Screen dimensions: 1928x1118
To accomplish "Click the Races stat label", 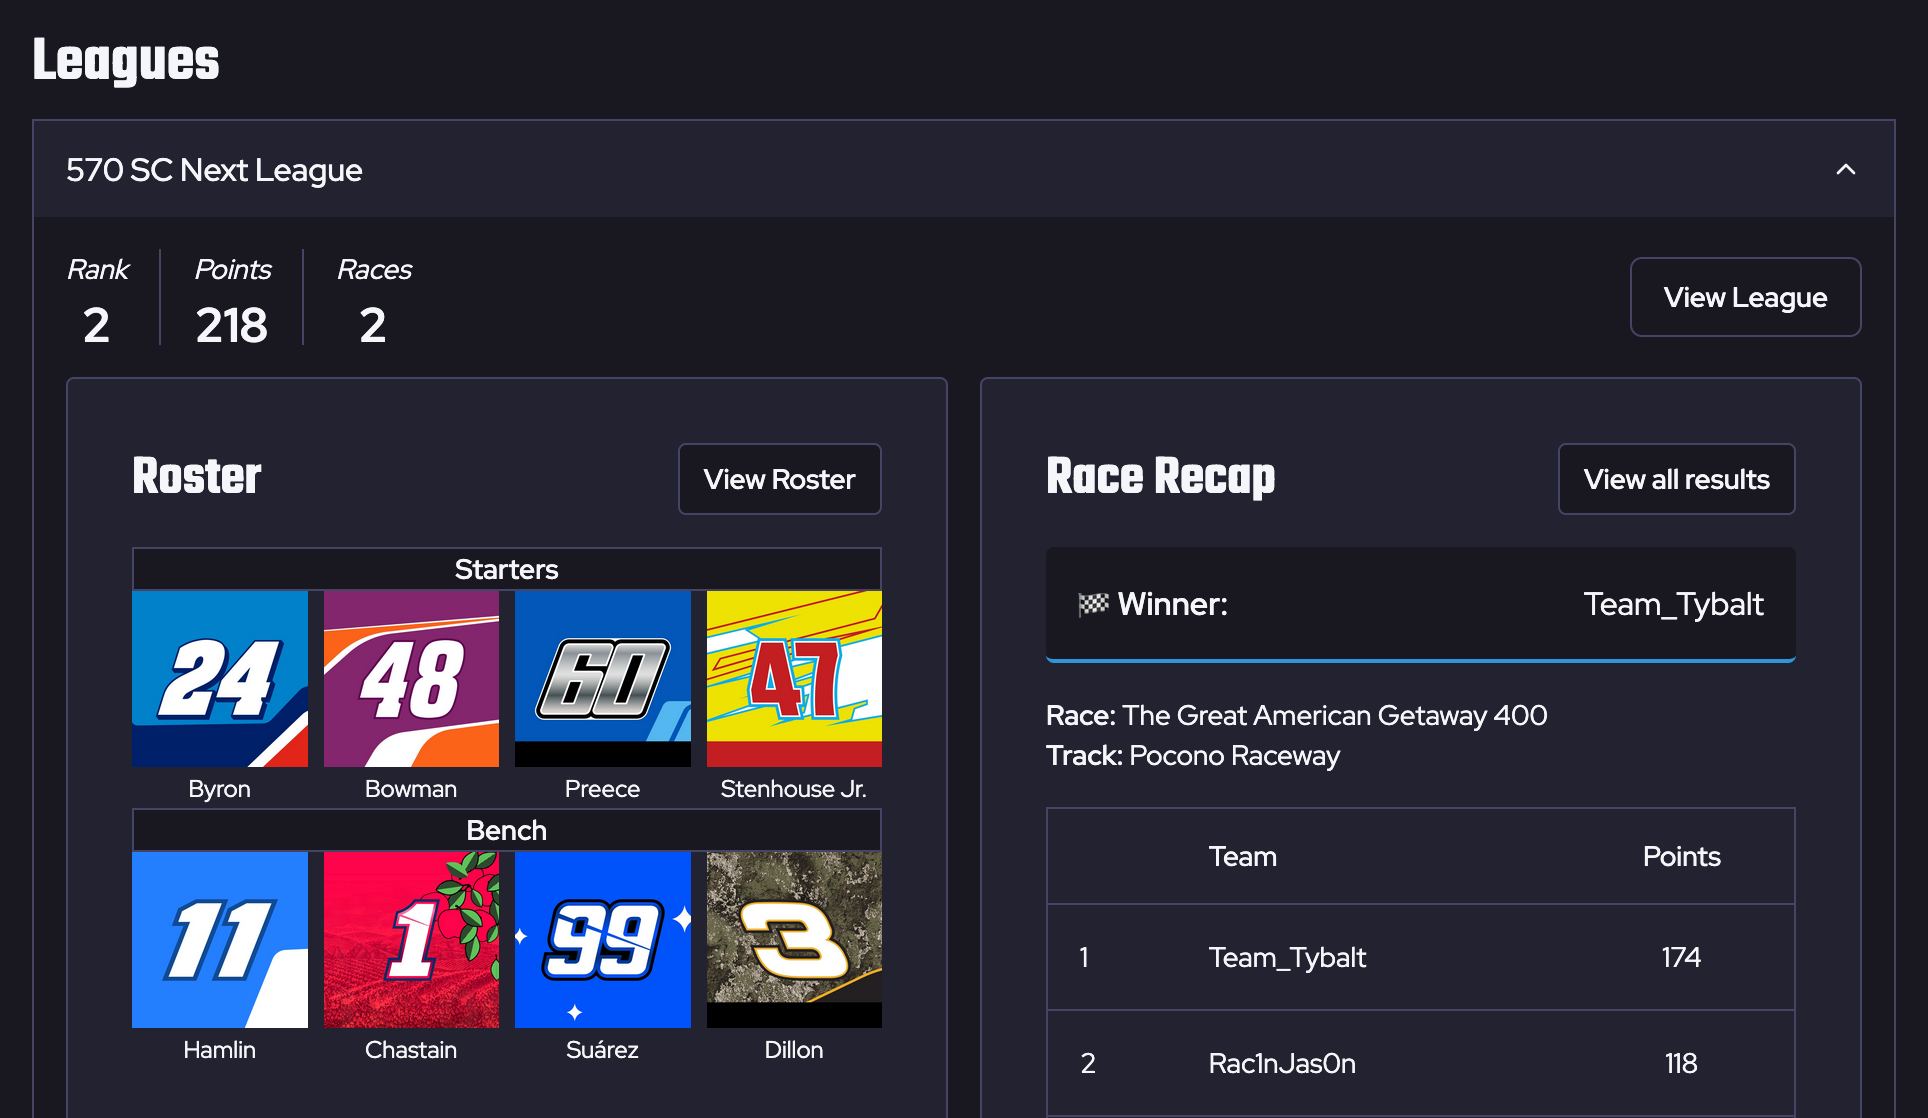I will [x=374, y=269].
